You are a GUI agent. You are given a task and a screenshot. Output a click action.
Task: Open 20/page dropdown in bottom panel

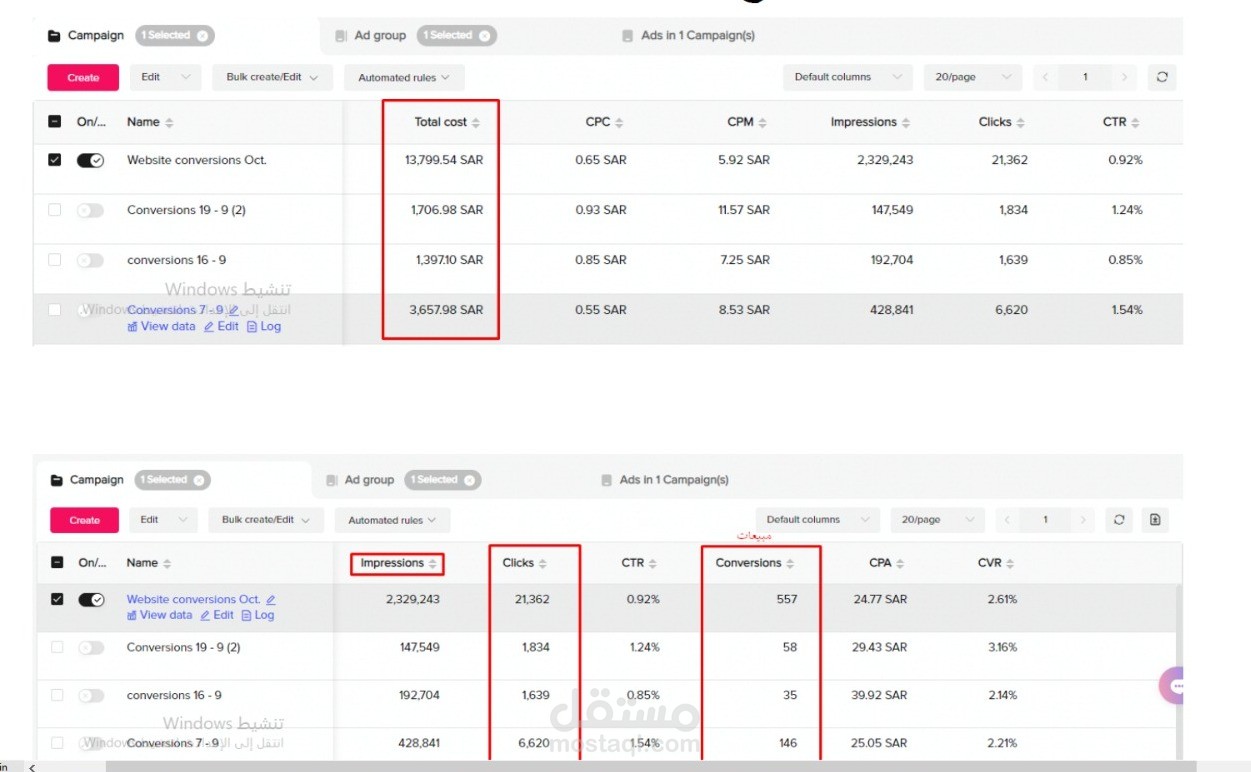[937, 520]
